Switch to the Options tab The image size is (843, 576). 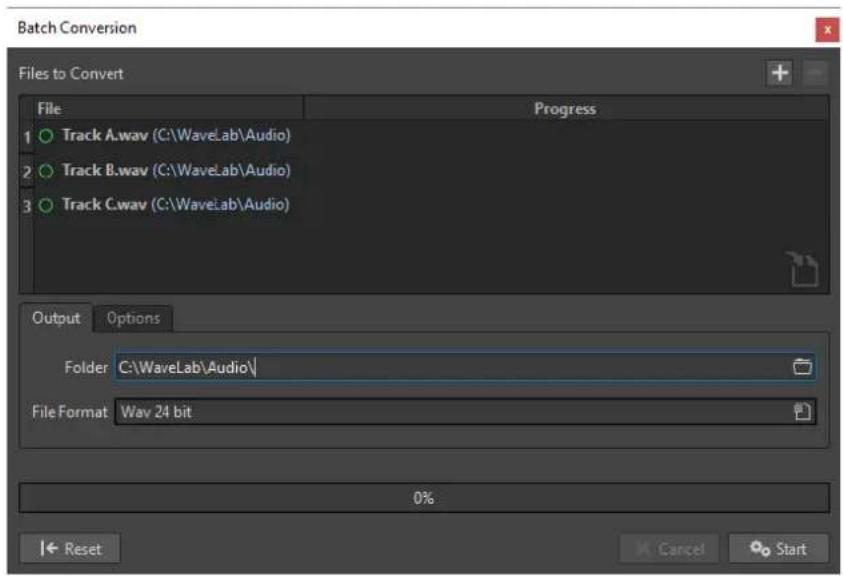coord(133,318)
